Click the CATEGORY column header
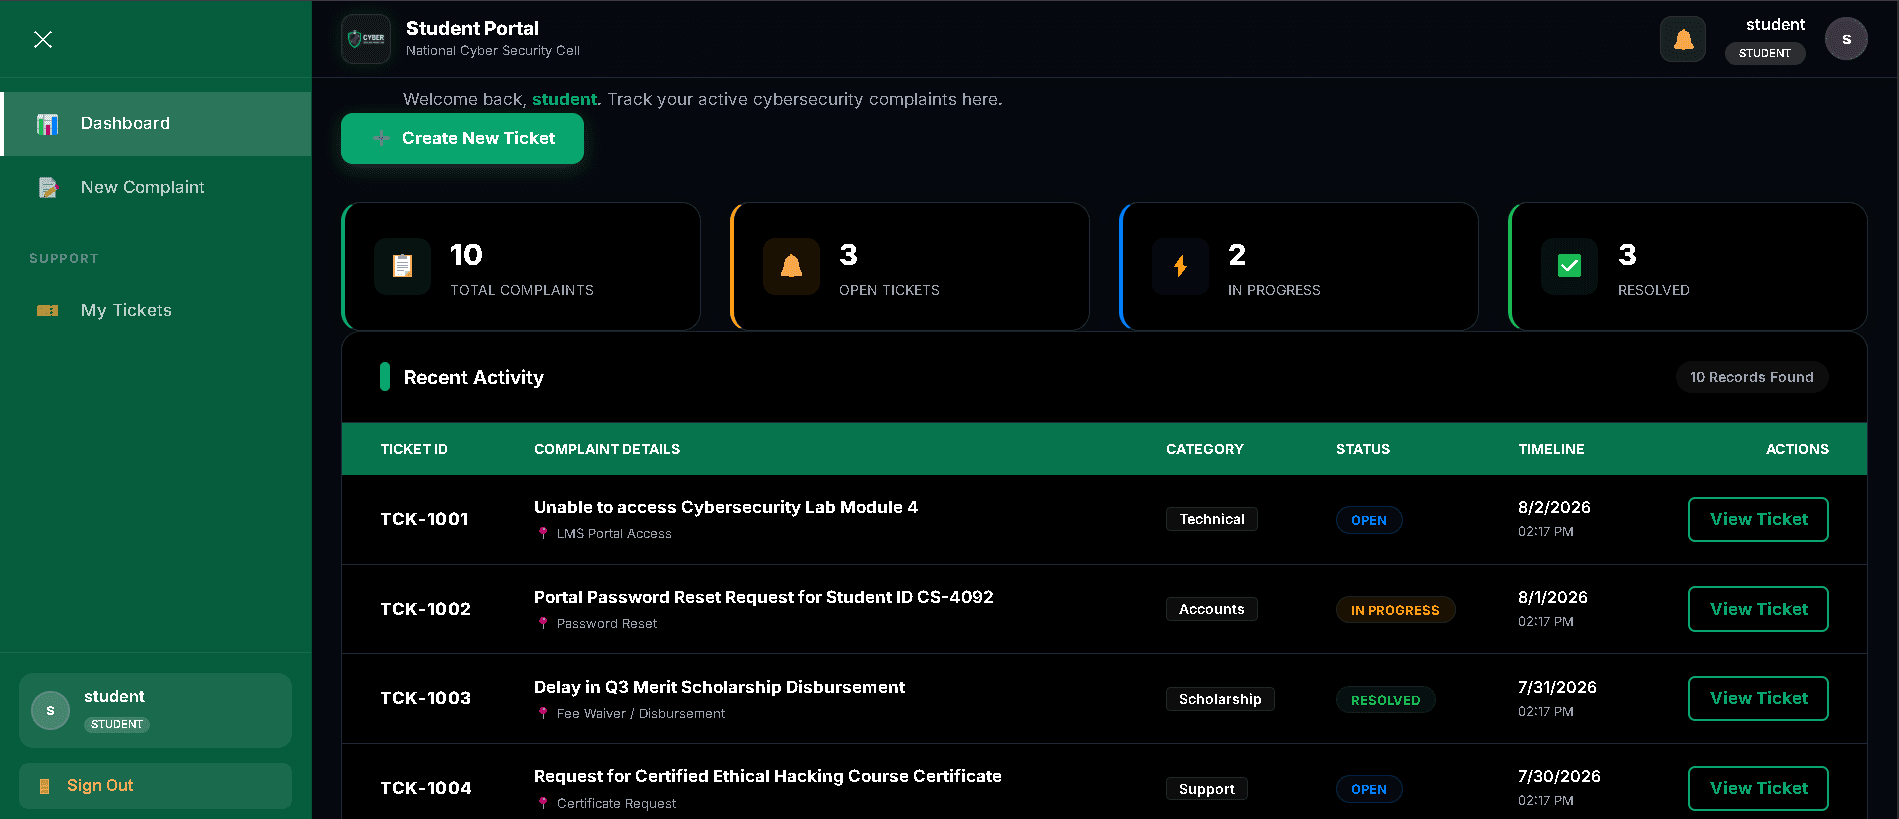 point(1205,449)
